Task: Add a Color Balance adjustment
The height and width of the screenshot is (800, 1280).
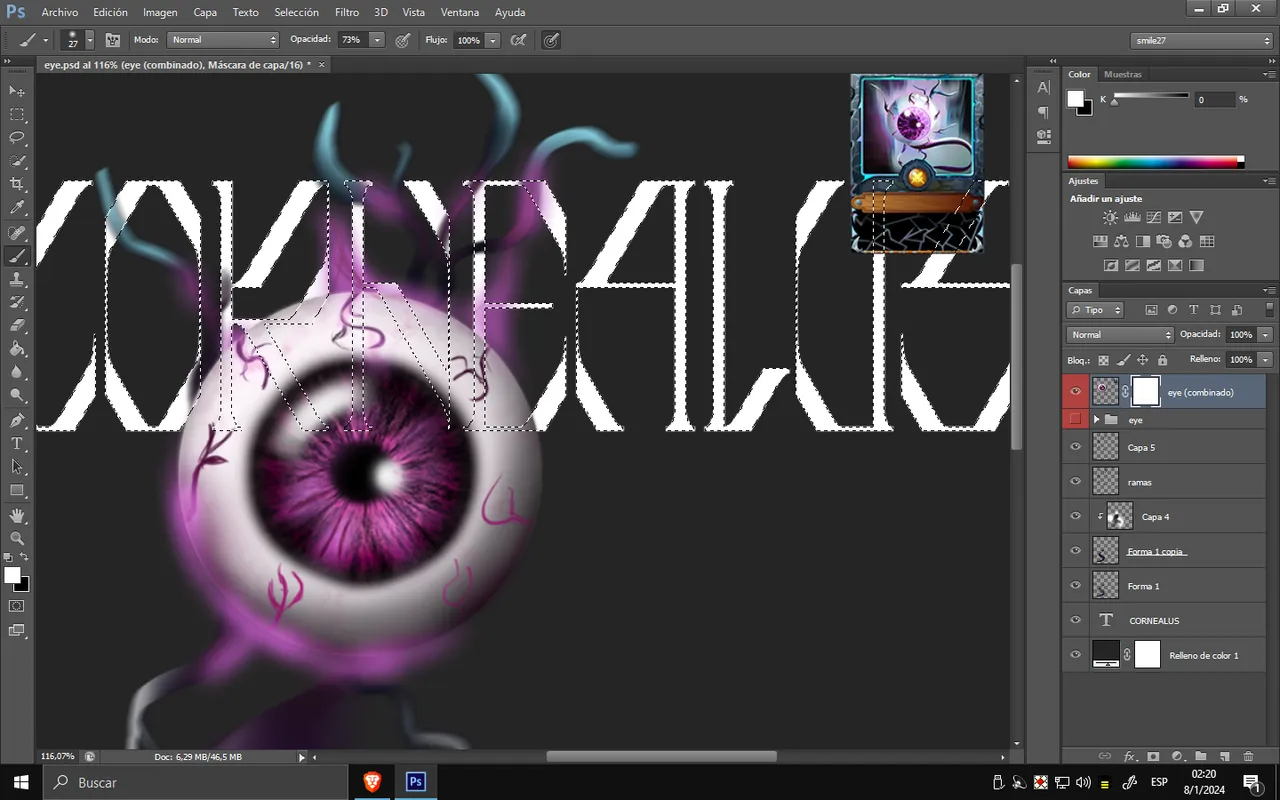Action: 1120,241
